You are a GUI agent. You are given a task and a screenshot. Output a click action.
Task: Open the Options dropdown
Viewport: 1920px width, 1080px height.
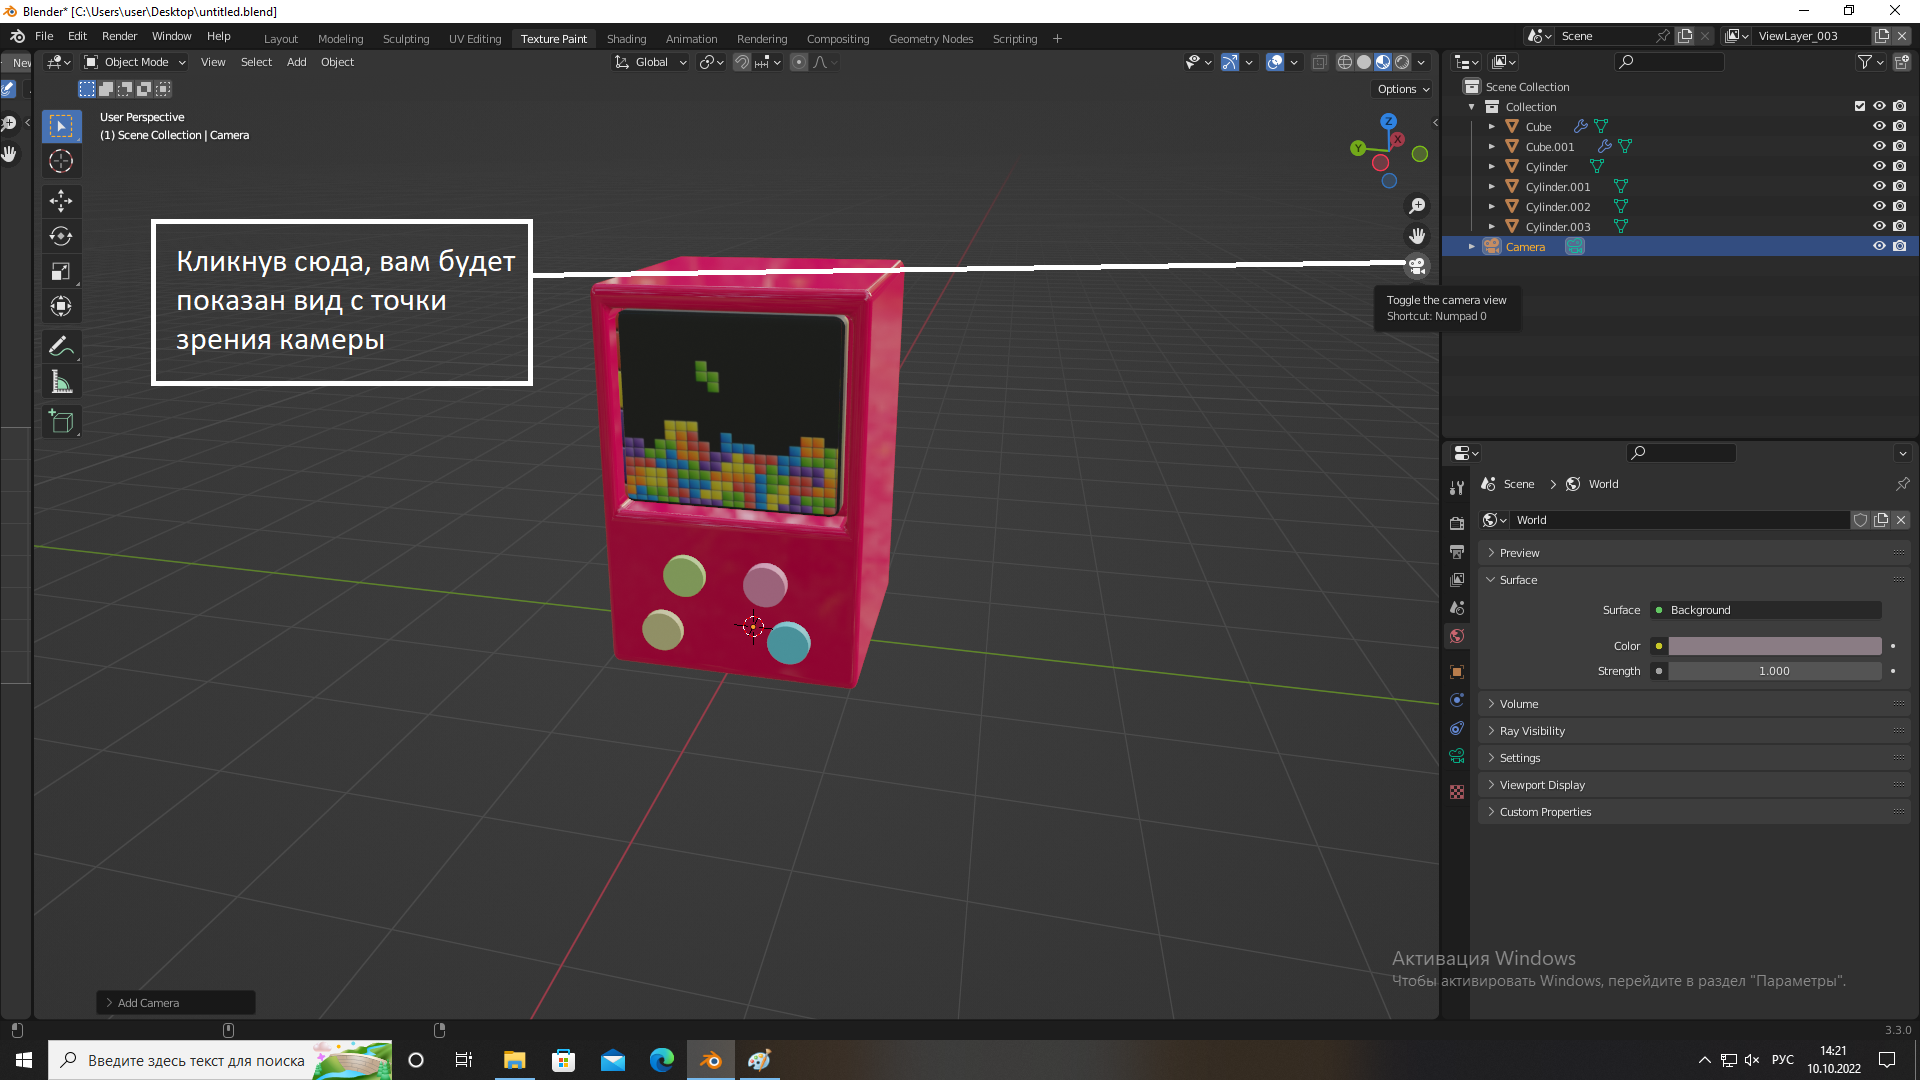tap(1403, 89)
